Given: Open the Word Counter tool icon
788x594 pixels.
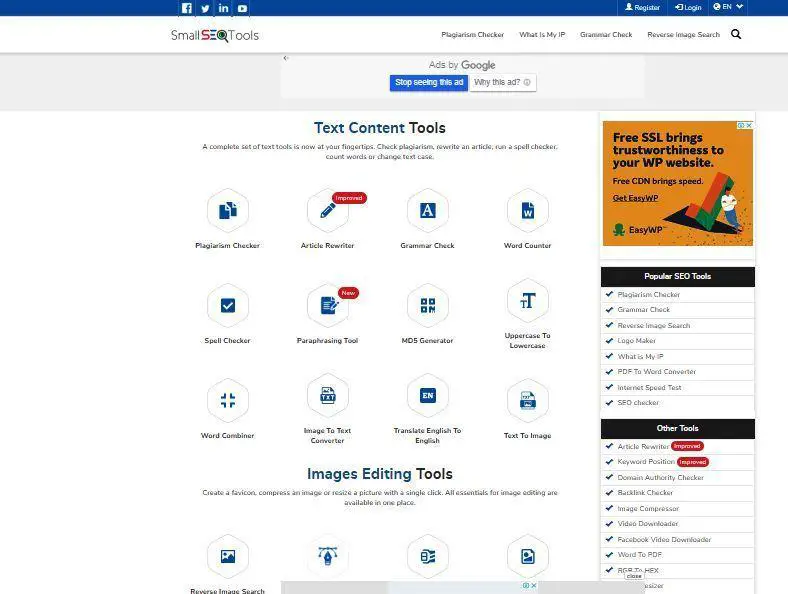Looking at the screenshot, I should [x=528, y=210].
